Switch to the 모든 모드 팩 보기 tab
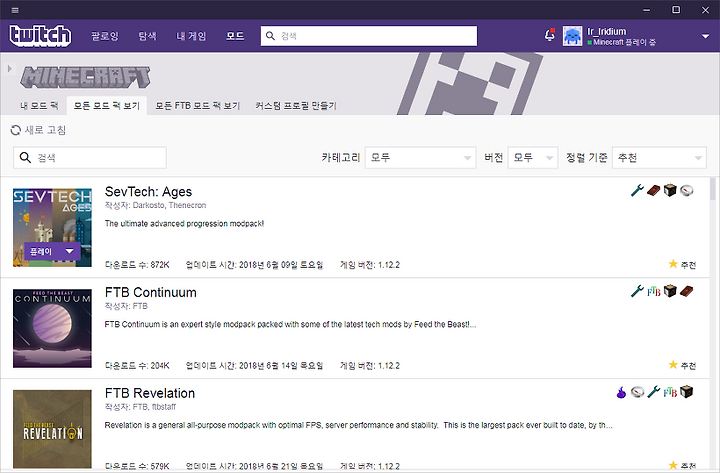Screen dimensions: 720x473 pyautogui.click(x=107, y=106)
